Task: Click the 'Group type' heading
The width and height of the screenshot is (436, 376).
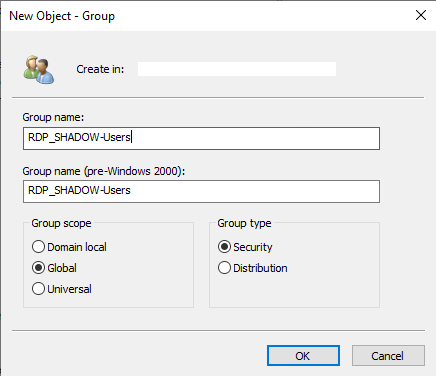Action: [x=244, y=223]
